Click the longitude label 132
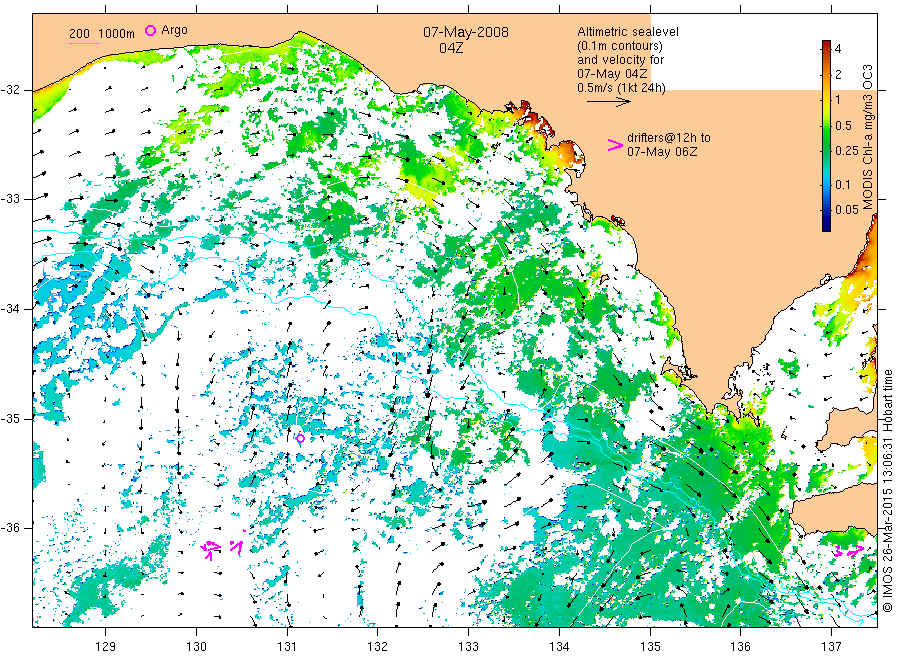This screenshot has height=660, width=900. click(378, 646)
